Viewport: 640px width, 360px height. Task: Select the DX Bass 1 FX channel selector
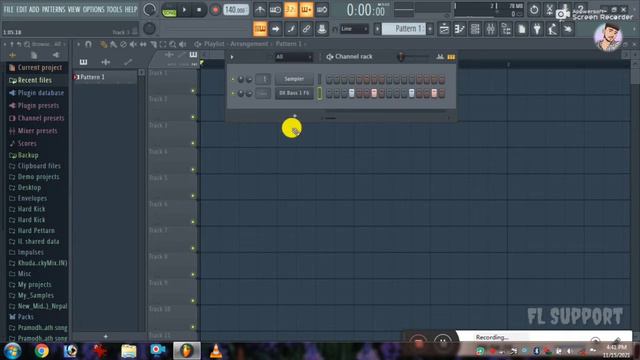pos(320,93)
